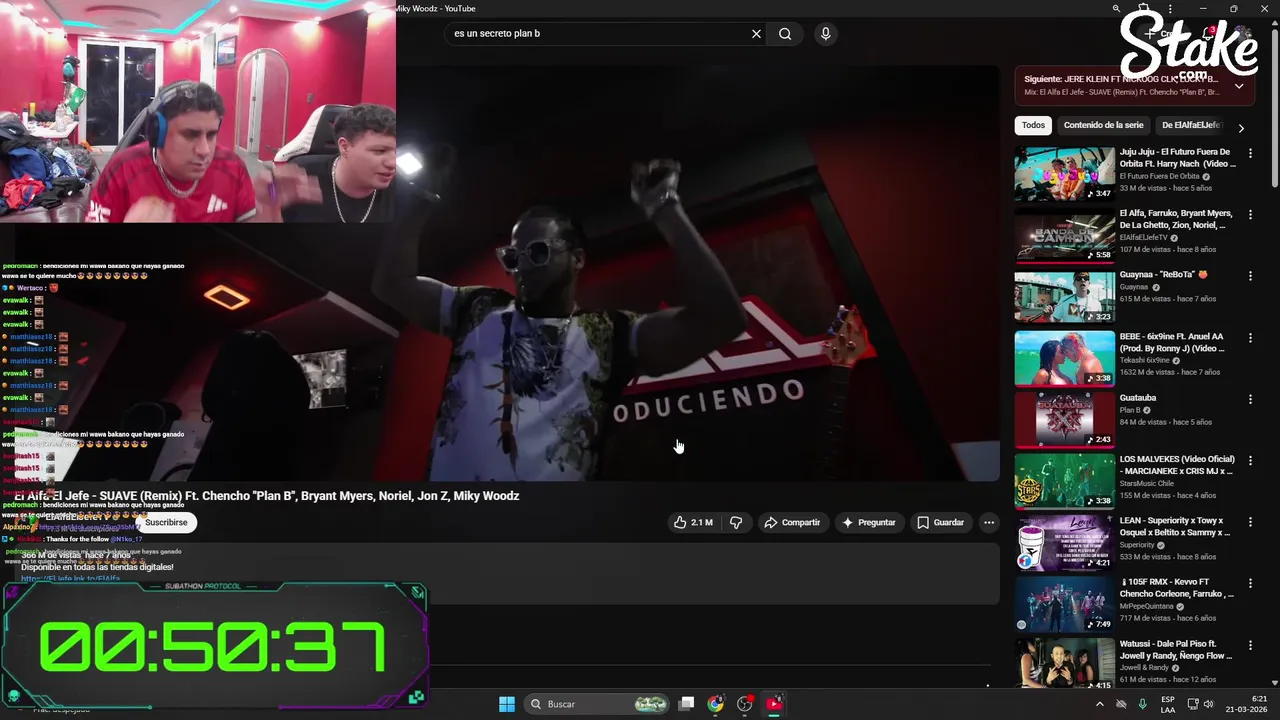
Task: Subscribe using the Suscribirse button
Action: tap(166, 522)
